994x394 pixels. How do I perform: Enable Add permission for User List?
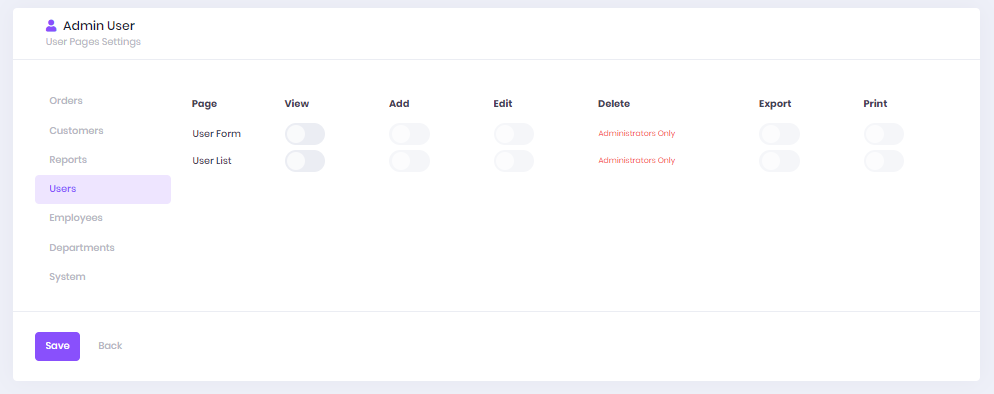(410, 161)
